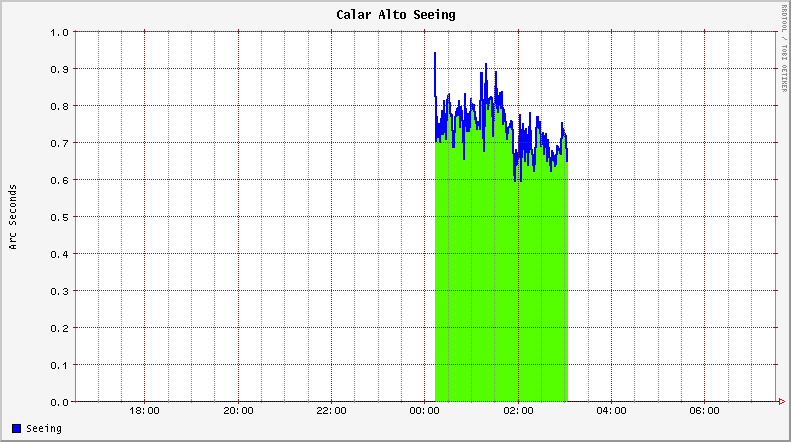Click the 06:00 time axis label
791x442 pixels.
(x=705, y=411)
